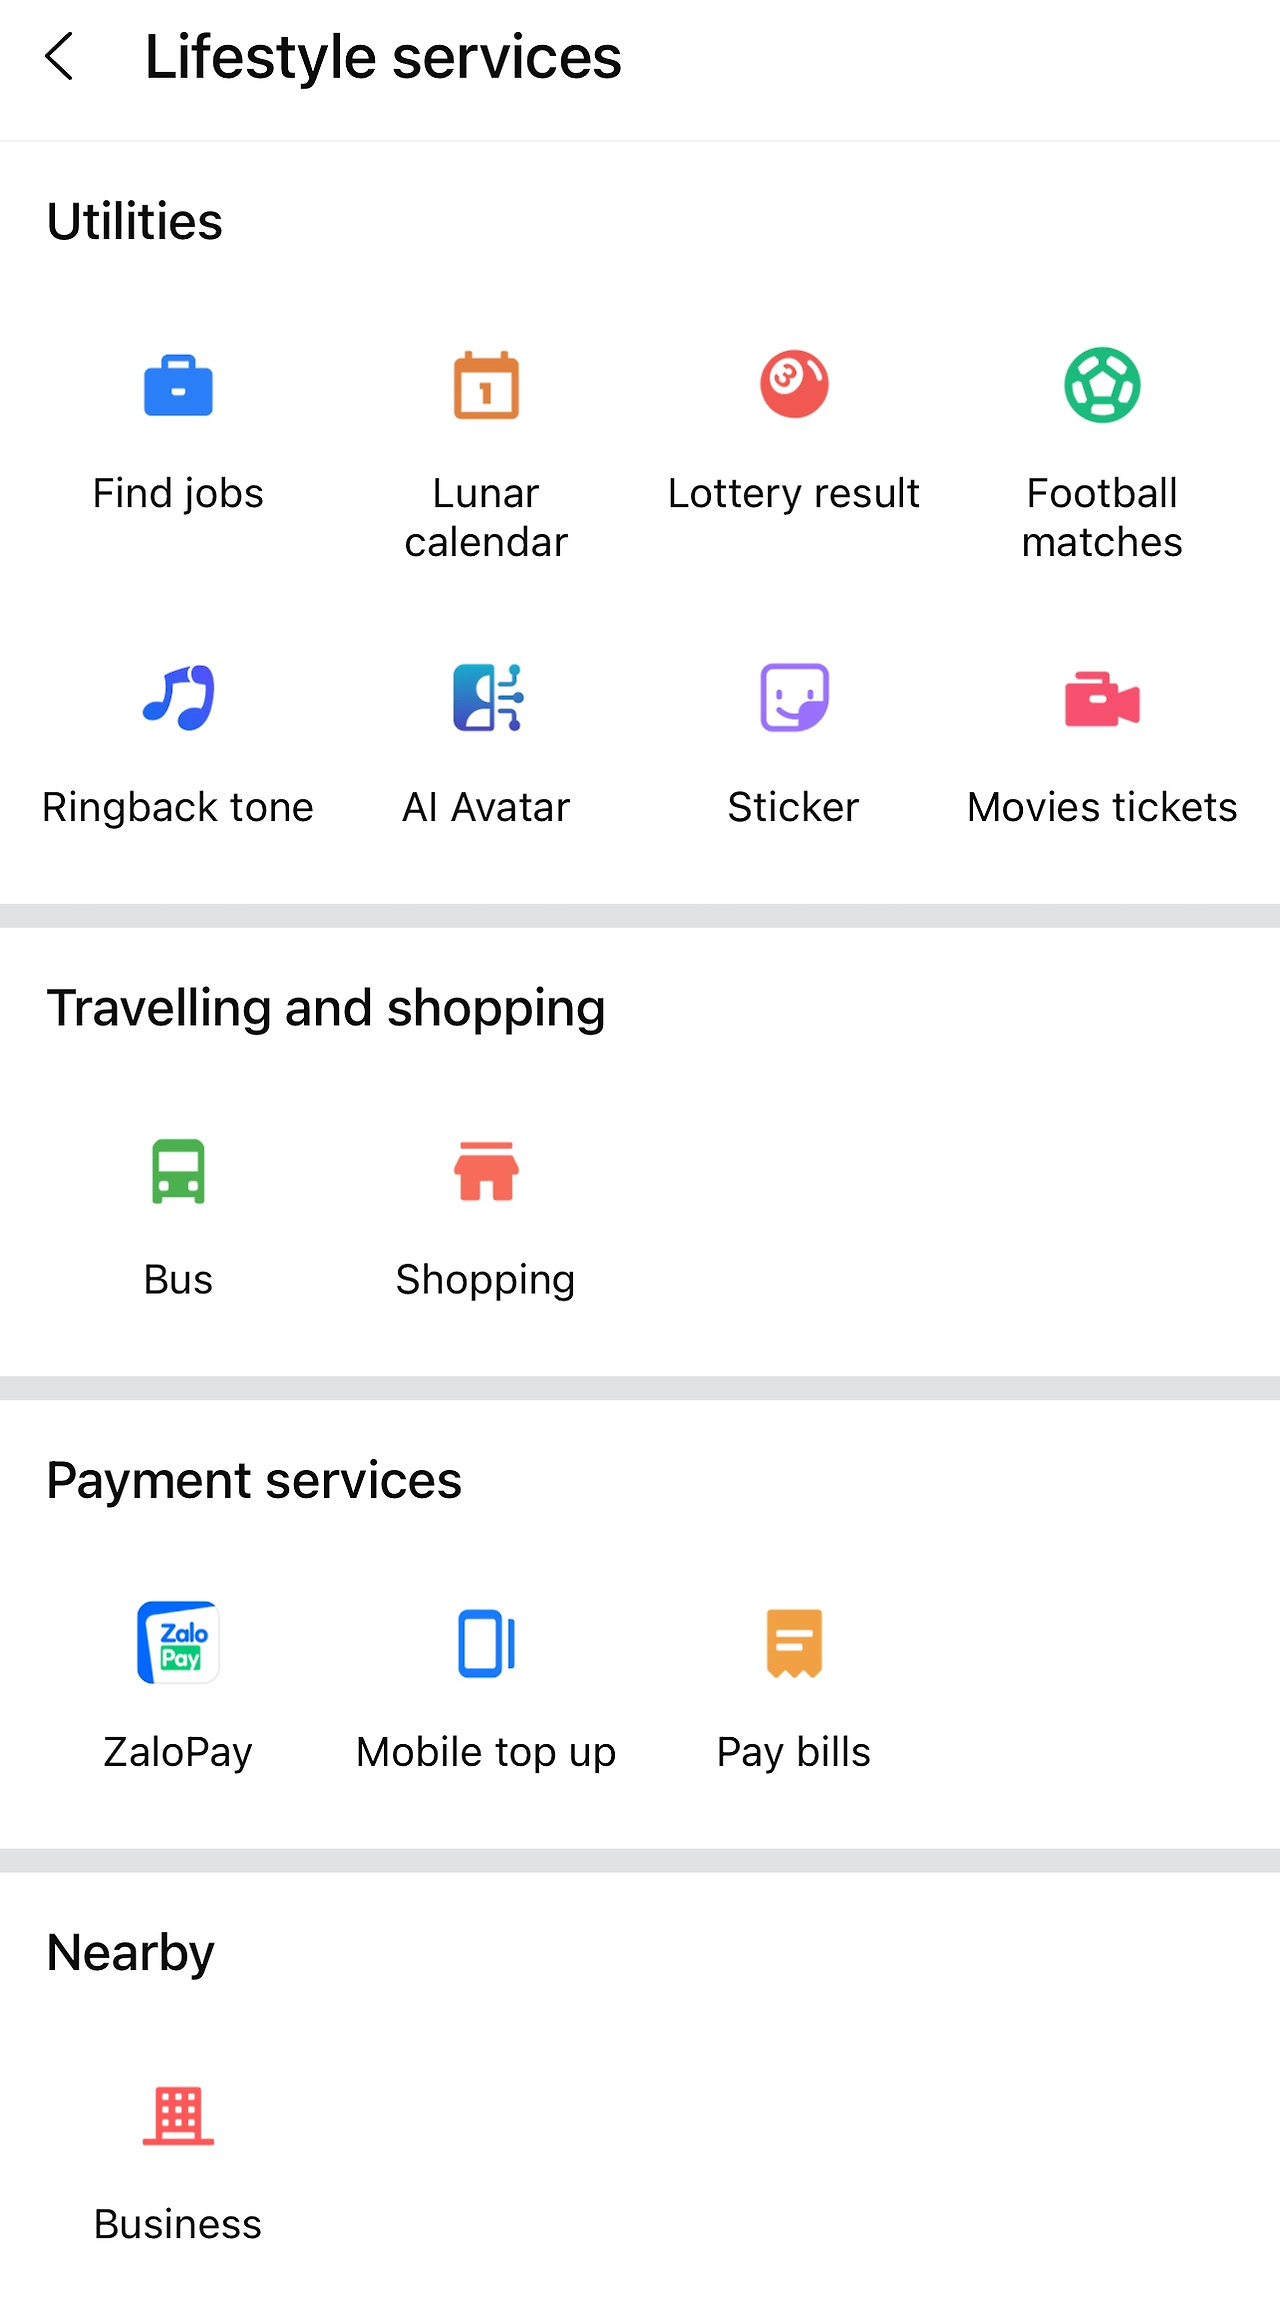1280x2314 pixels.
Task: Tap the Lottery result ball icon
Action: coord(794,384)
